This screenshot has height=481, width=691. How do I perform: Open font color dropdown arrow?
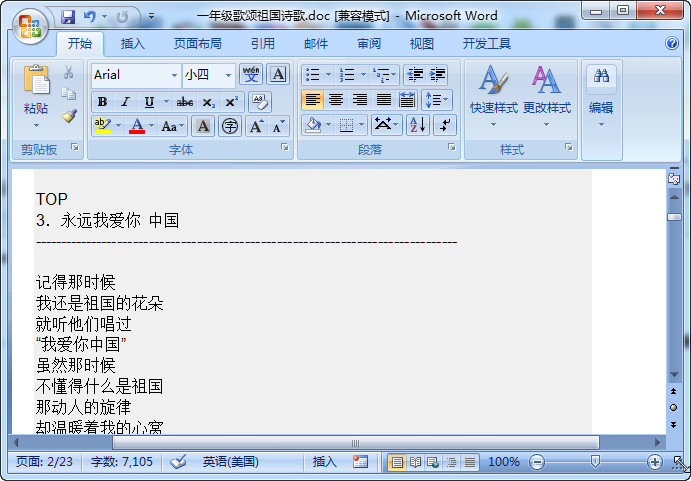(x=152, y=126)
